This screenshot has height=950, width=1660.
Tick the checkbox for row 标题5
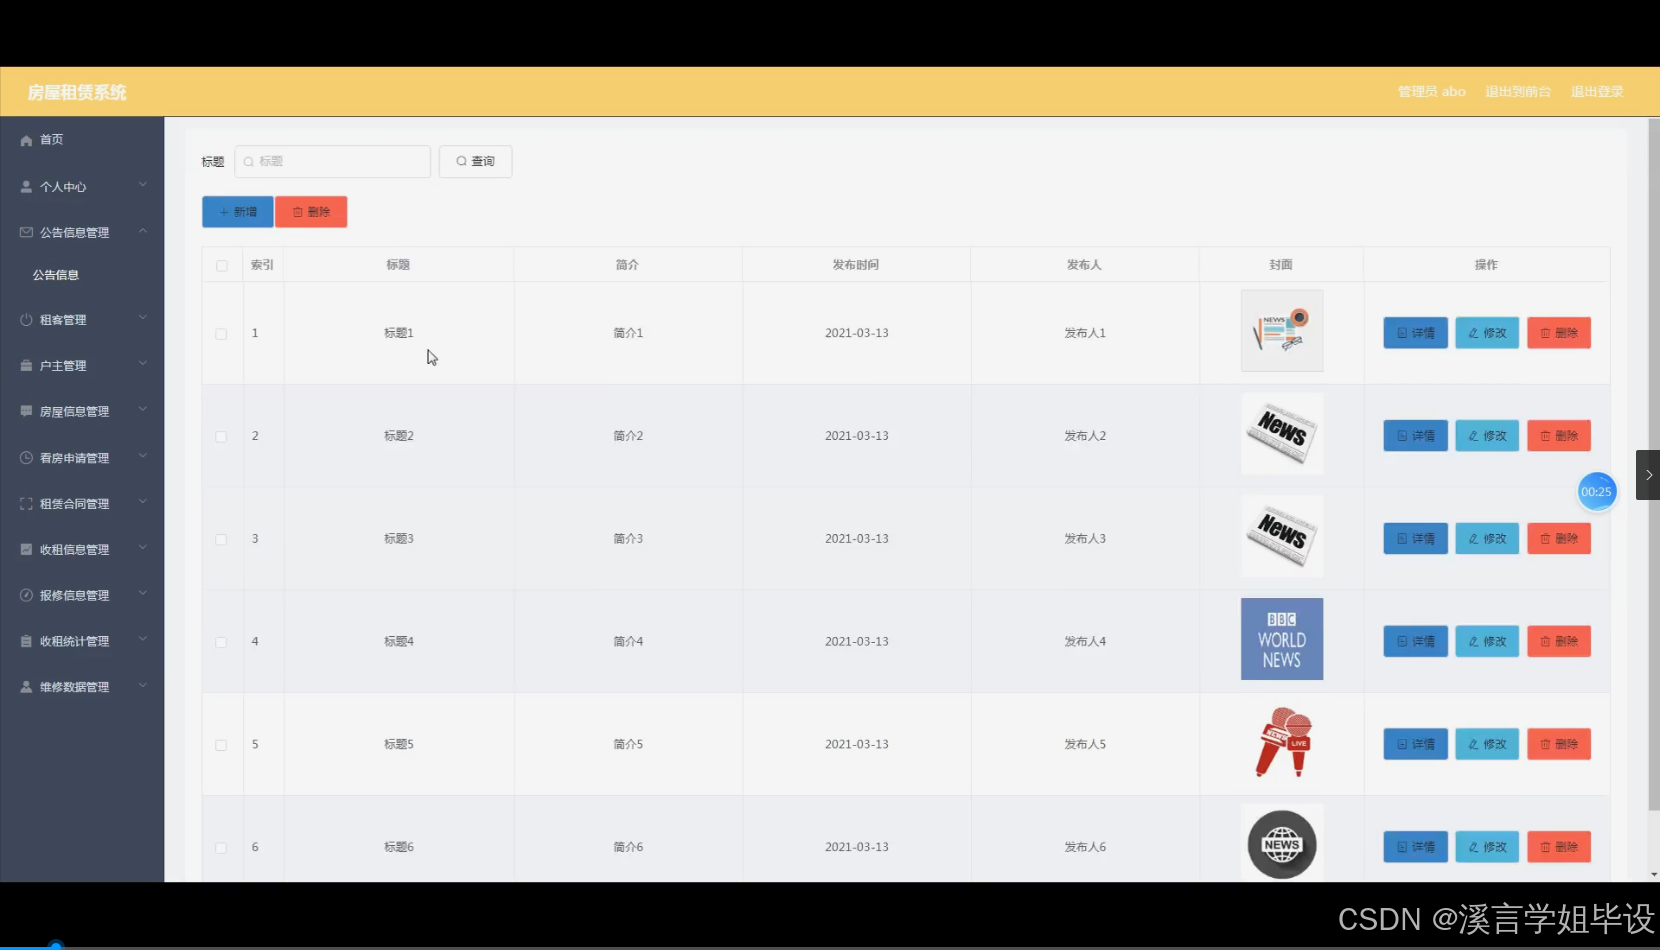[221, 745]
